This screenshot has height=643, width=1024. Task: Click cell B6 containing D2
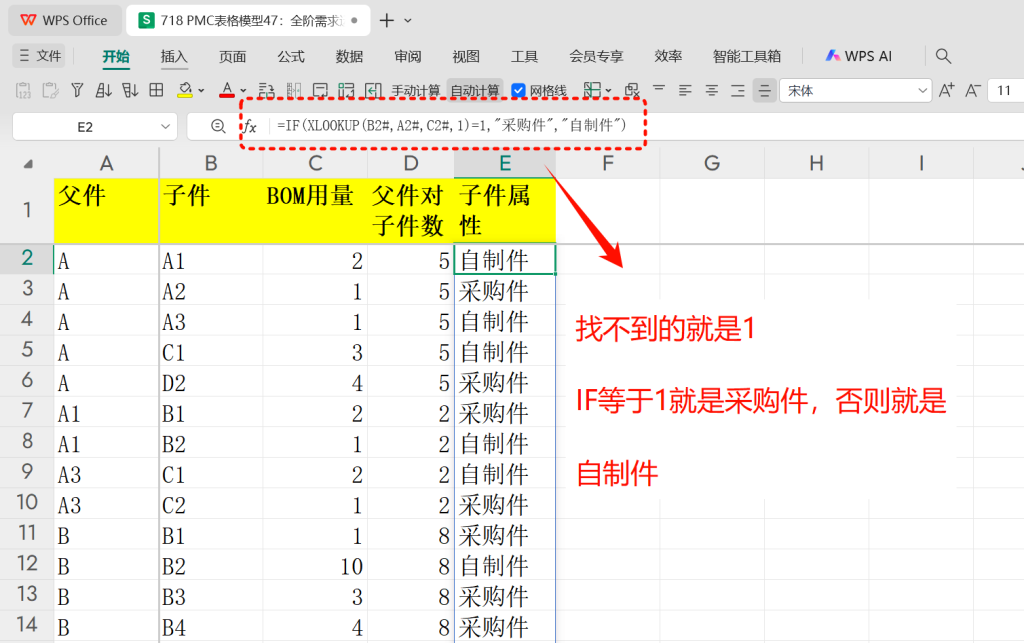click(211, 382)
